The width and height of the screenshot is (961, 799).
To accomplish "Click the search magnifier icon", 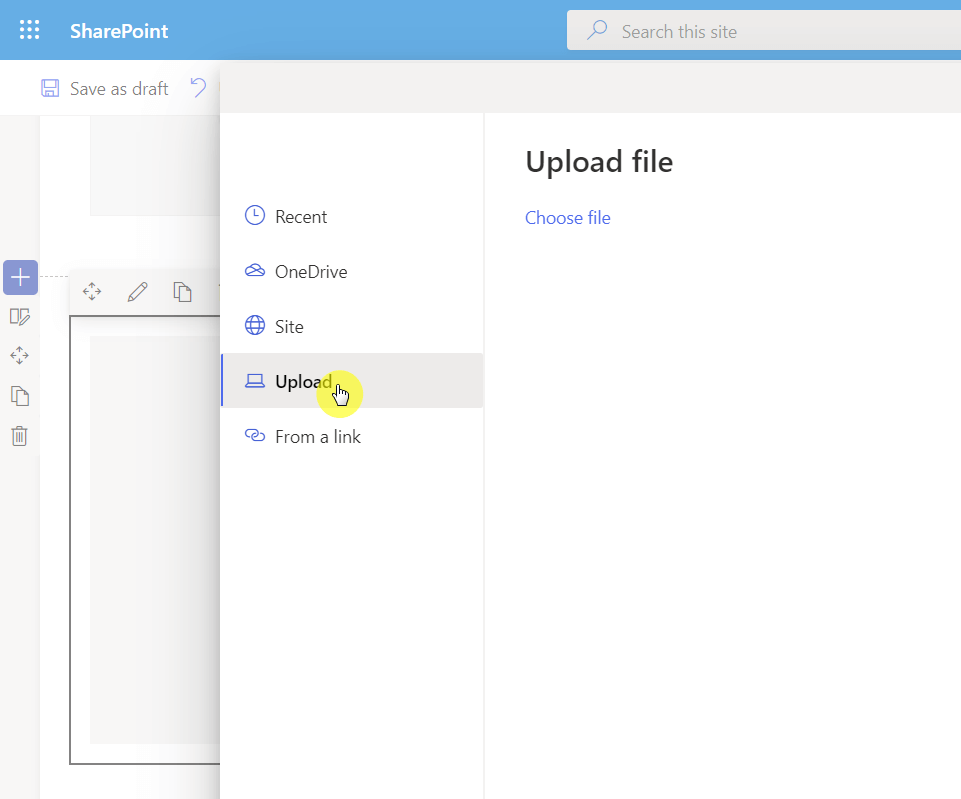I will point(597,30).
